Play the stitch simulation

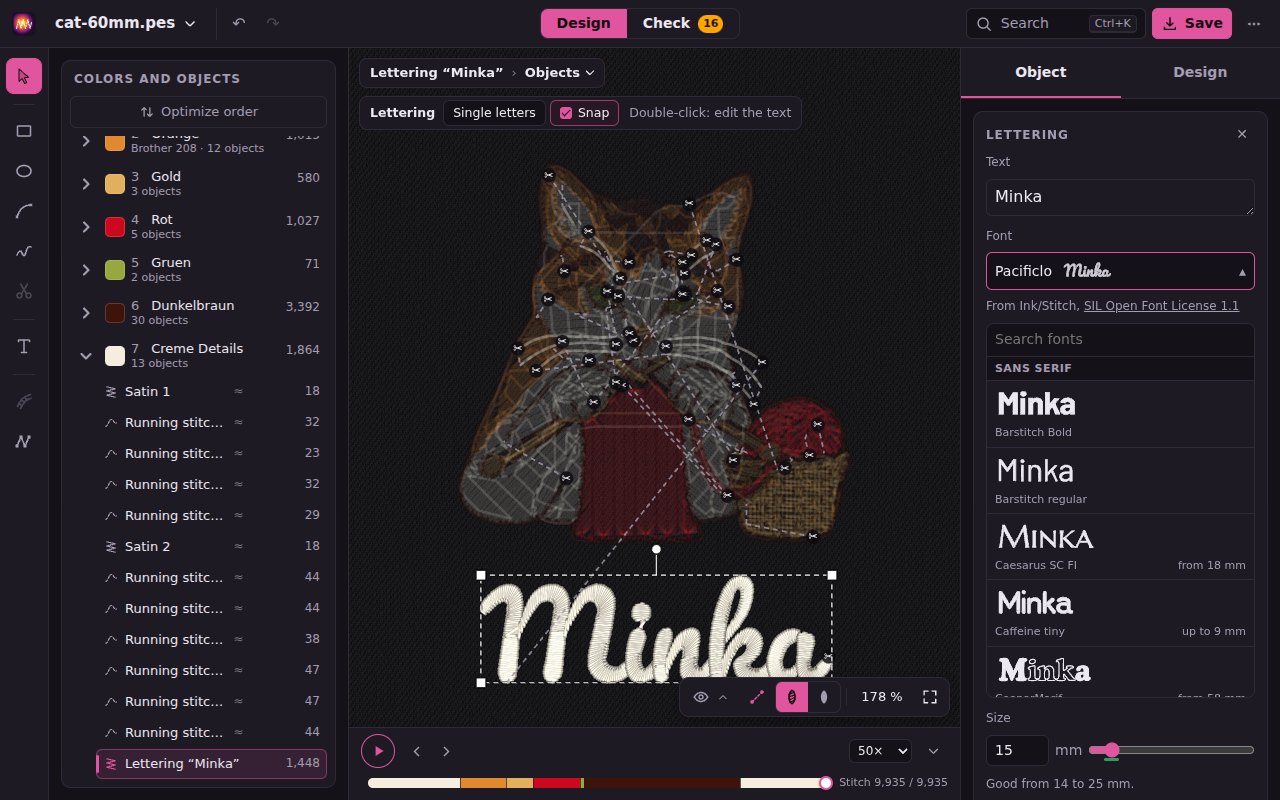point(378,751)
